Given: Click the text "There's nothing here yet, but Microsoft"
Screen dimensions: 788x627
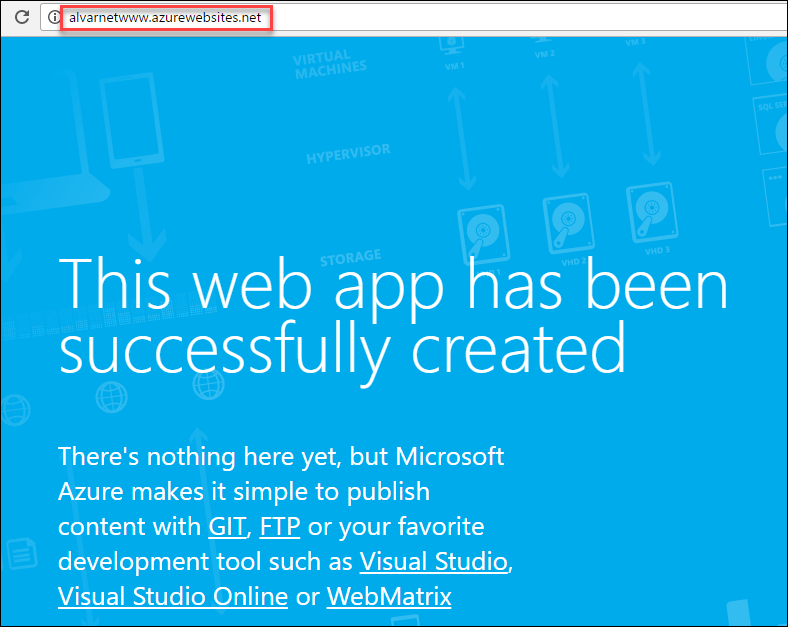Looking at the screenshot, I should point(281,456).
